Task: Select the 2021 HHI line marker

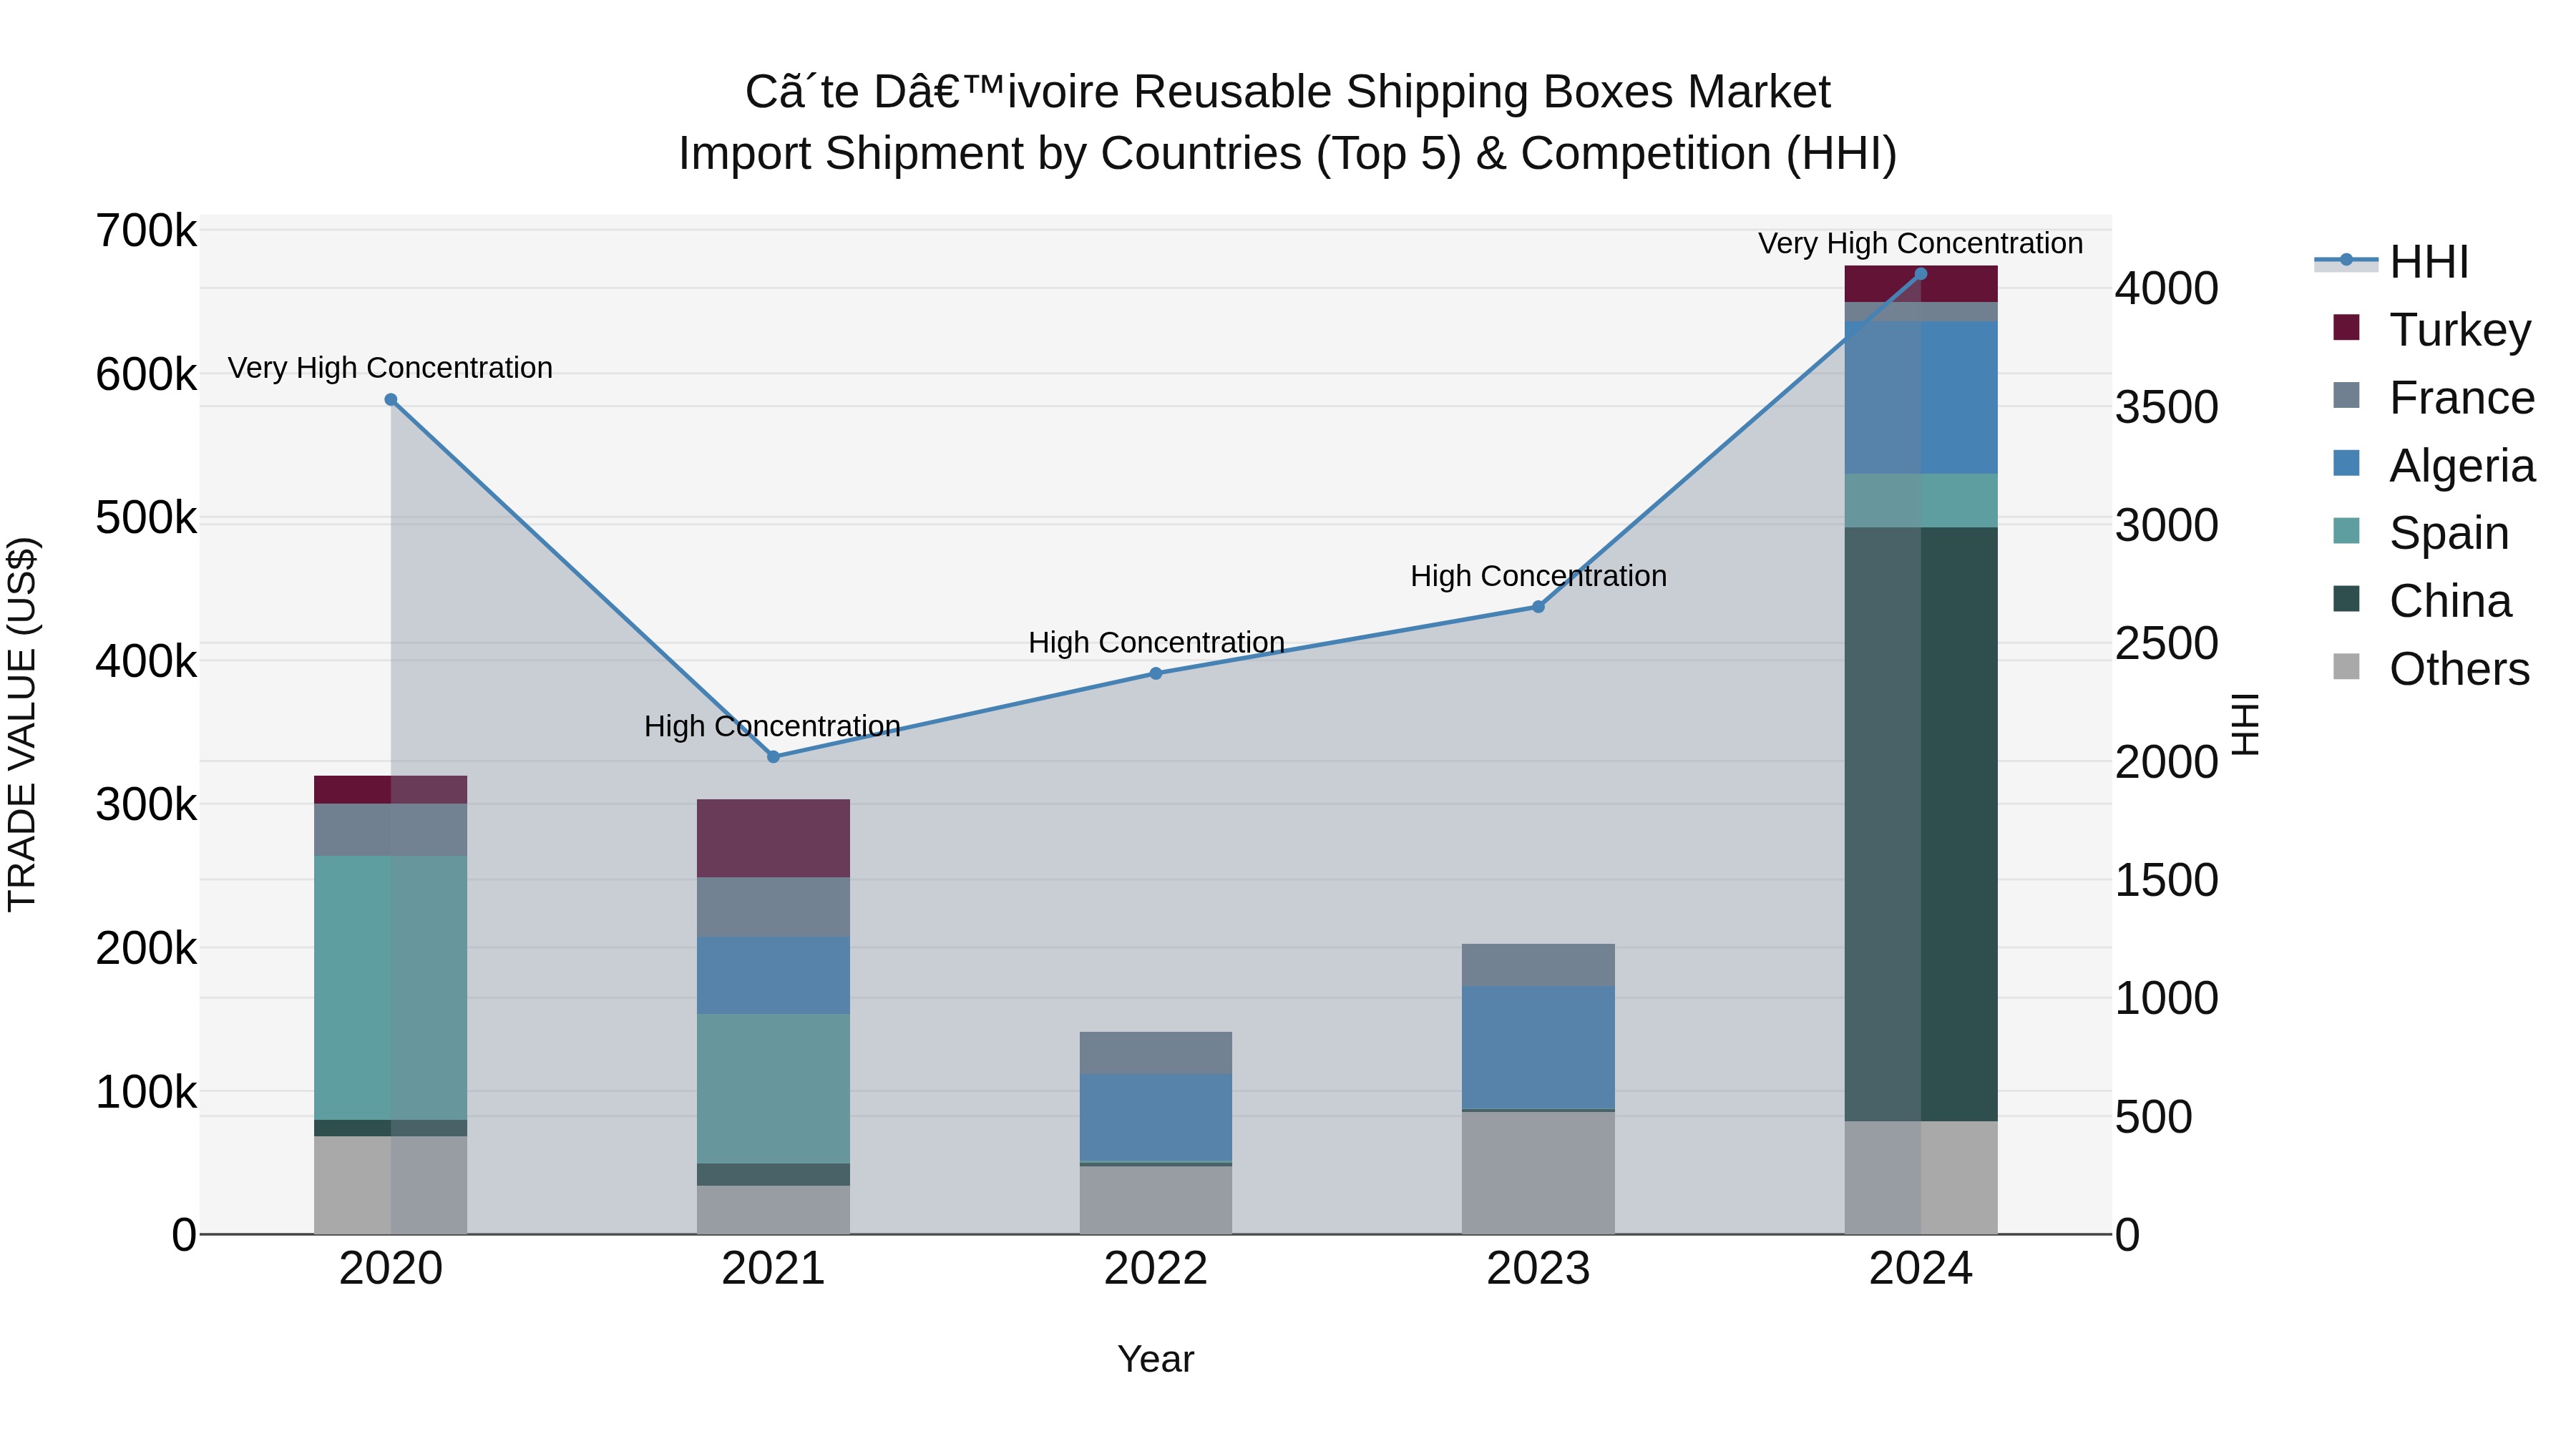Action: coord(773,757)
